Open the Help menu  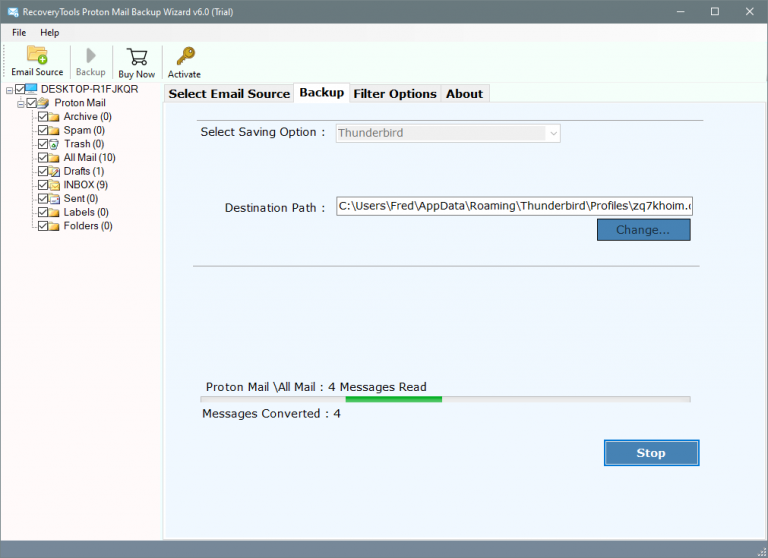tap(49, 33)
